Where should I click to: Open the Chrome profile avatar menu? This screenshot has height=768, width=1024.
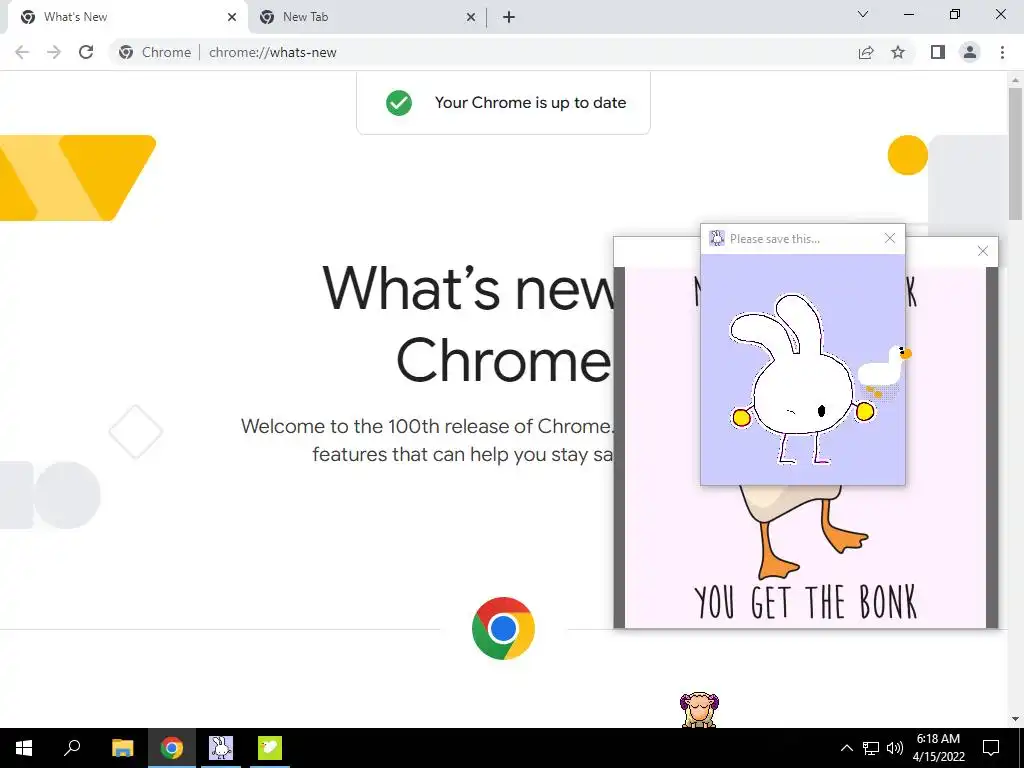click(x=970, y=52)
